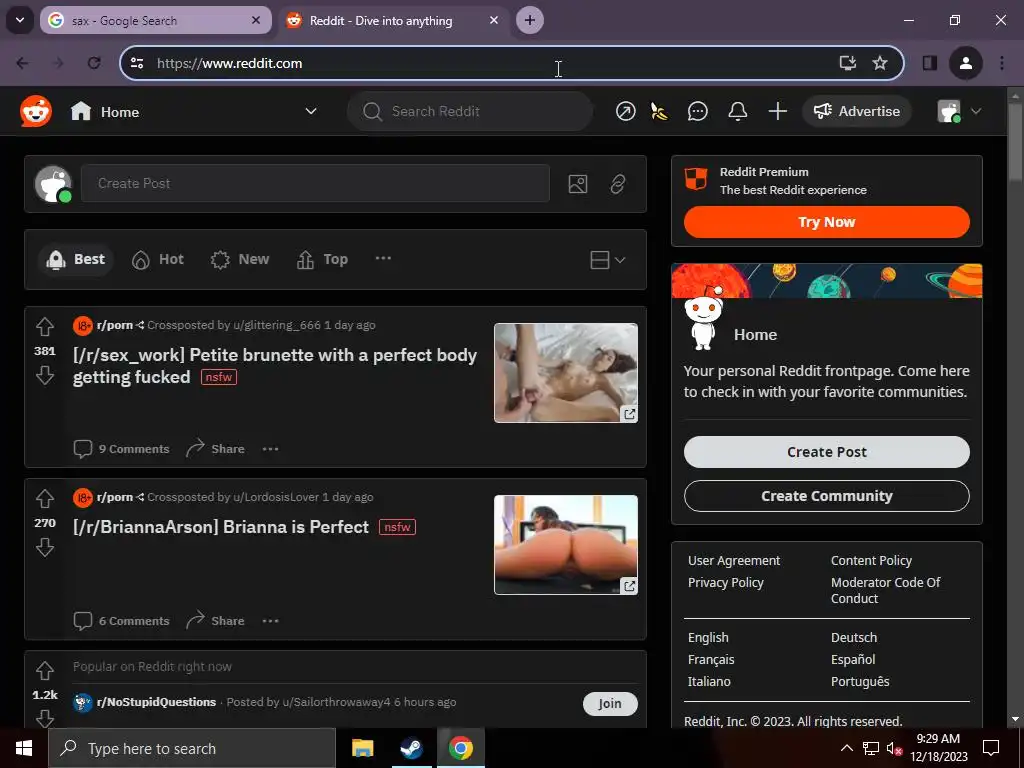The height and width of the screenshot is (768, 1024).
Task: Join the r/NoStupidQuestions community
Action: pos(610,704)
